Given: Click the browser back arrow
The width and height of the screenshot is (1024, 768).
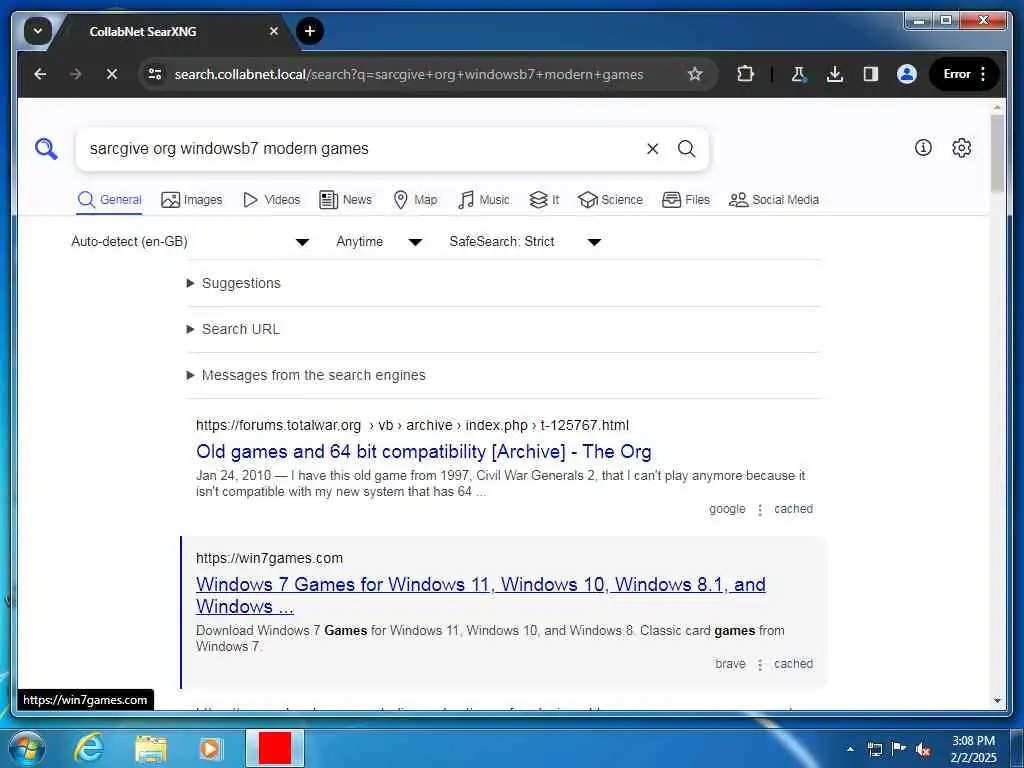Looking at the screenshot, I should tap(40, 74).
